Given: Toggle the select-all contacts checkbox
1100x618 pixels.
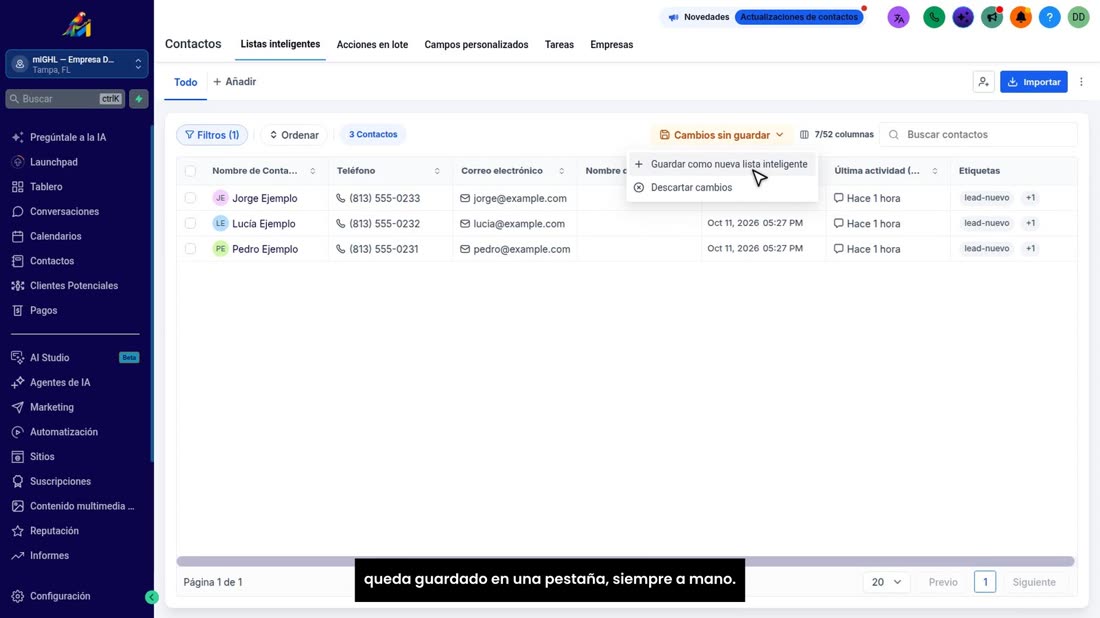Looking at the screenshot, I should point(190,171).
